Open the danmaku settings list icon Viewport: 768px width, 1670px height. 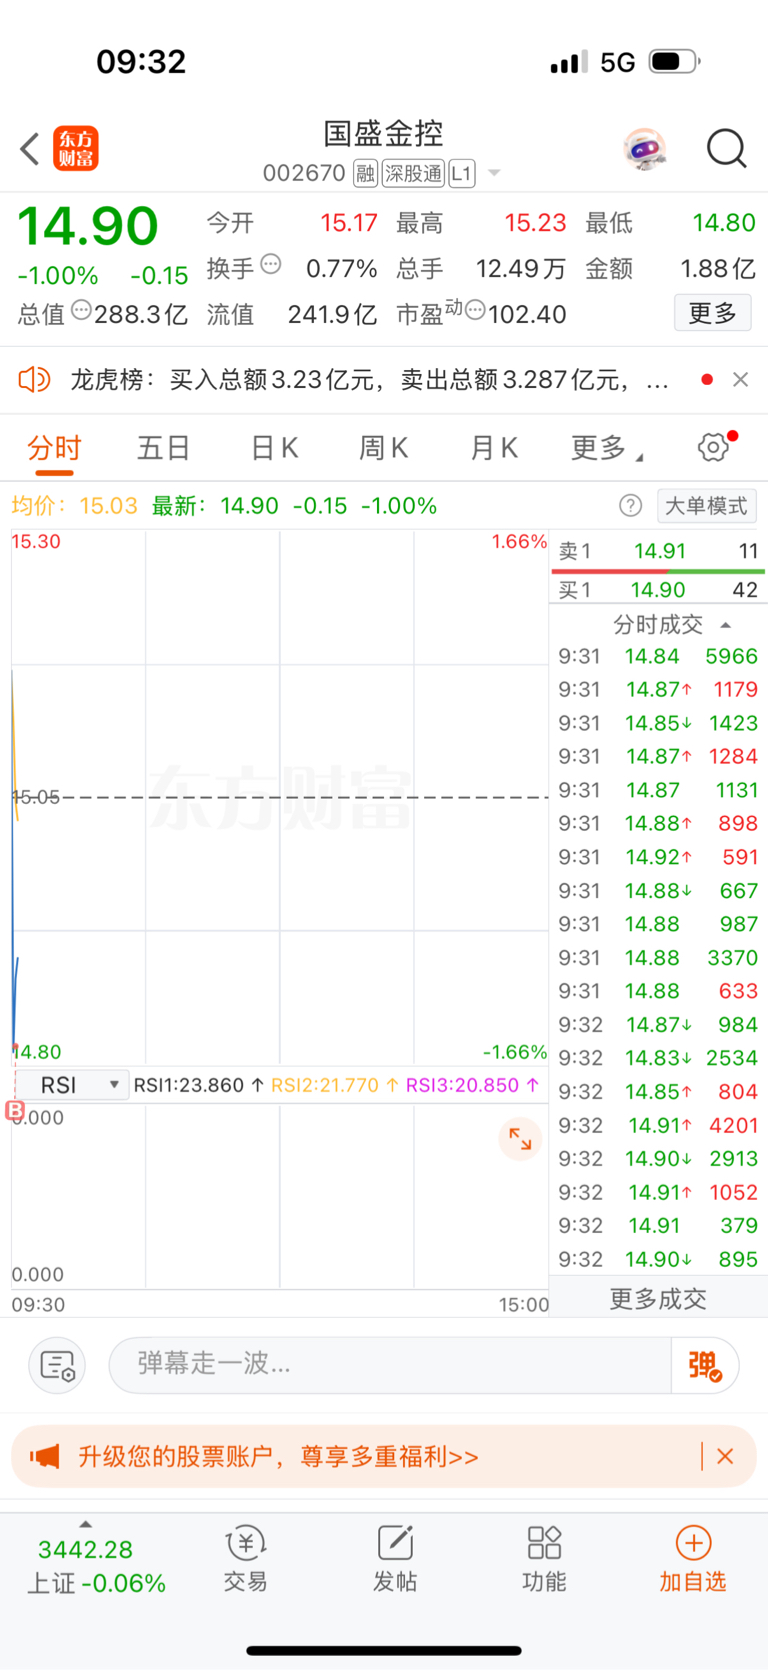[57, 1365]
